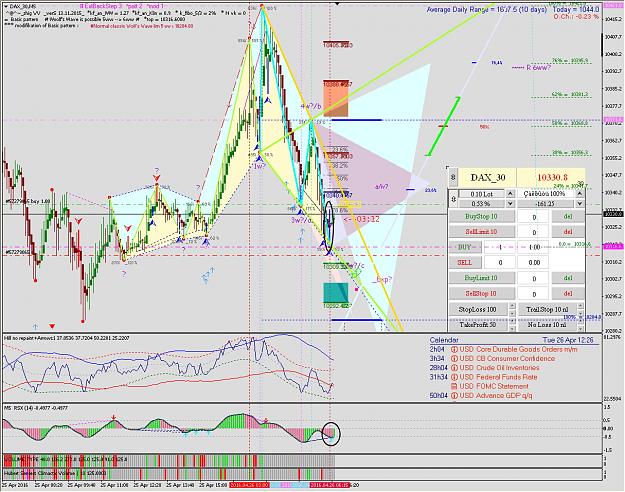Click the -161.25 profit value field
625x492 pixels.
pos(546,204)
